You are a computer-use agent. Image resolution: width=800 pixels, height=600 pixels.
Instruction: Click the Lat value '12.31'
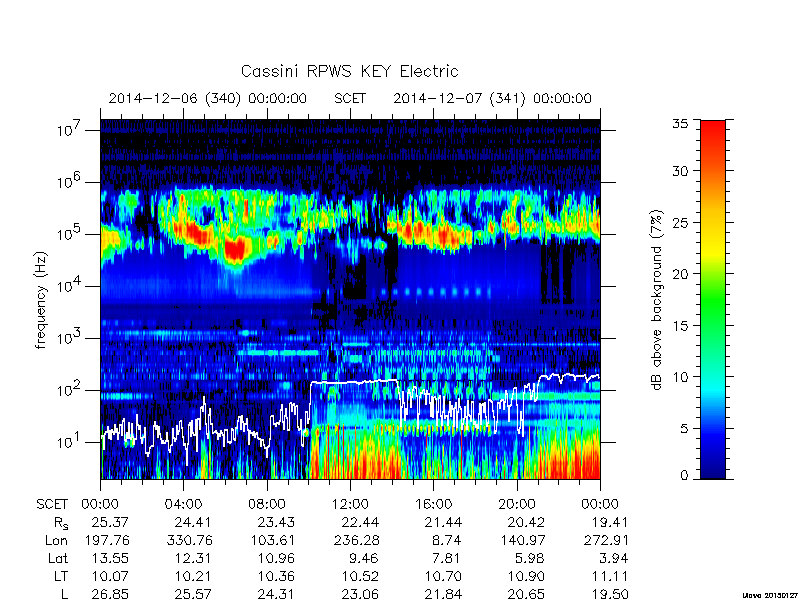click(193, 558)
